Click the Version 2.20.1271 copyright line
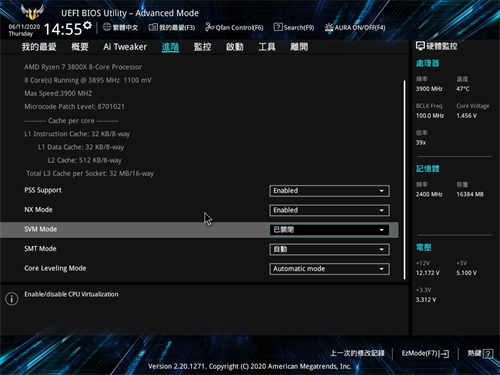 [x=250, y=366]
